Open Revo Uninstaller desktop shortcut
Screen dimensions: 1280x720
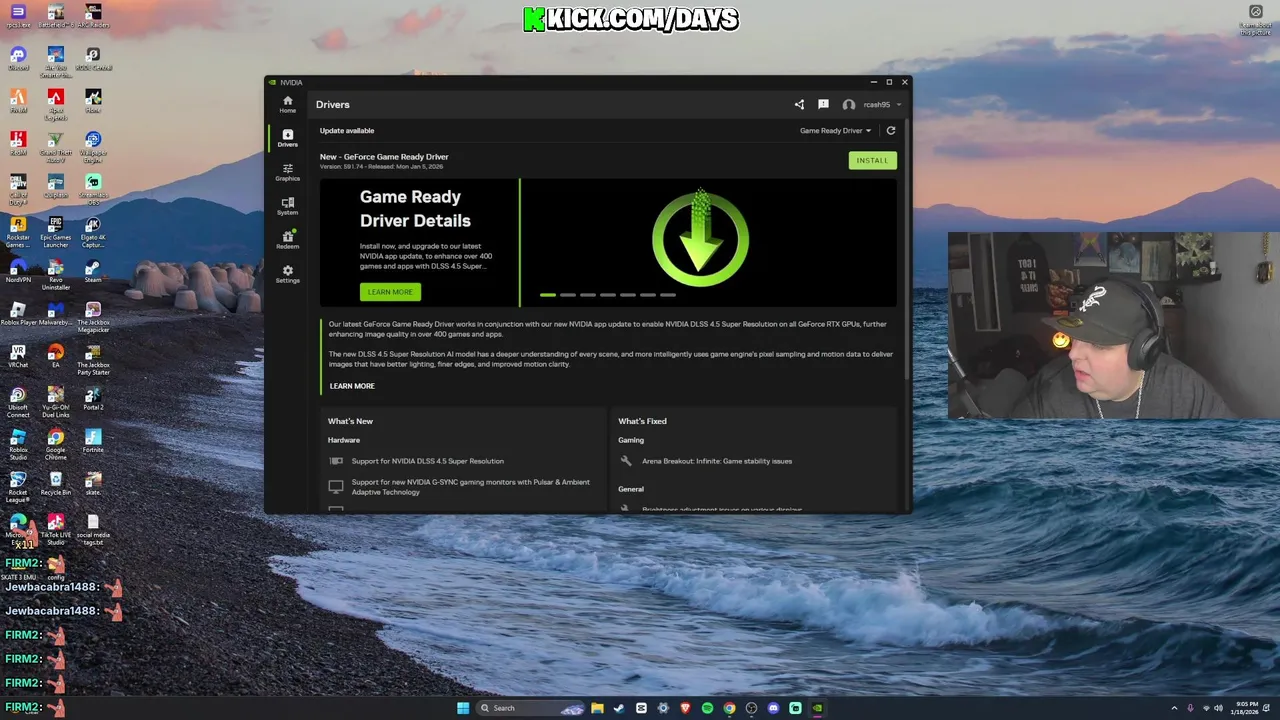55,274
